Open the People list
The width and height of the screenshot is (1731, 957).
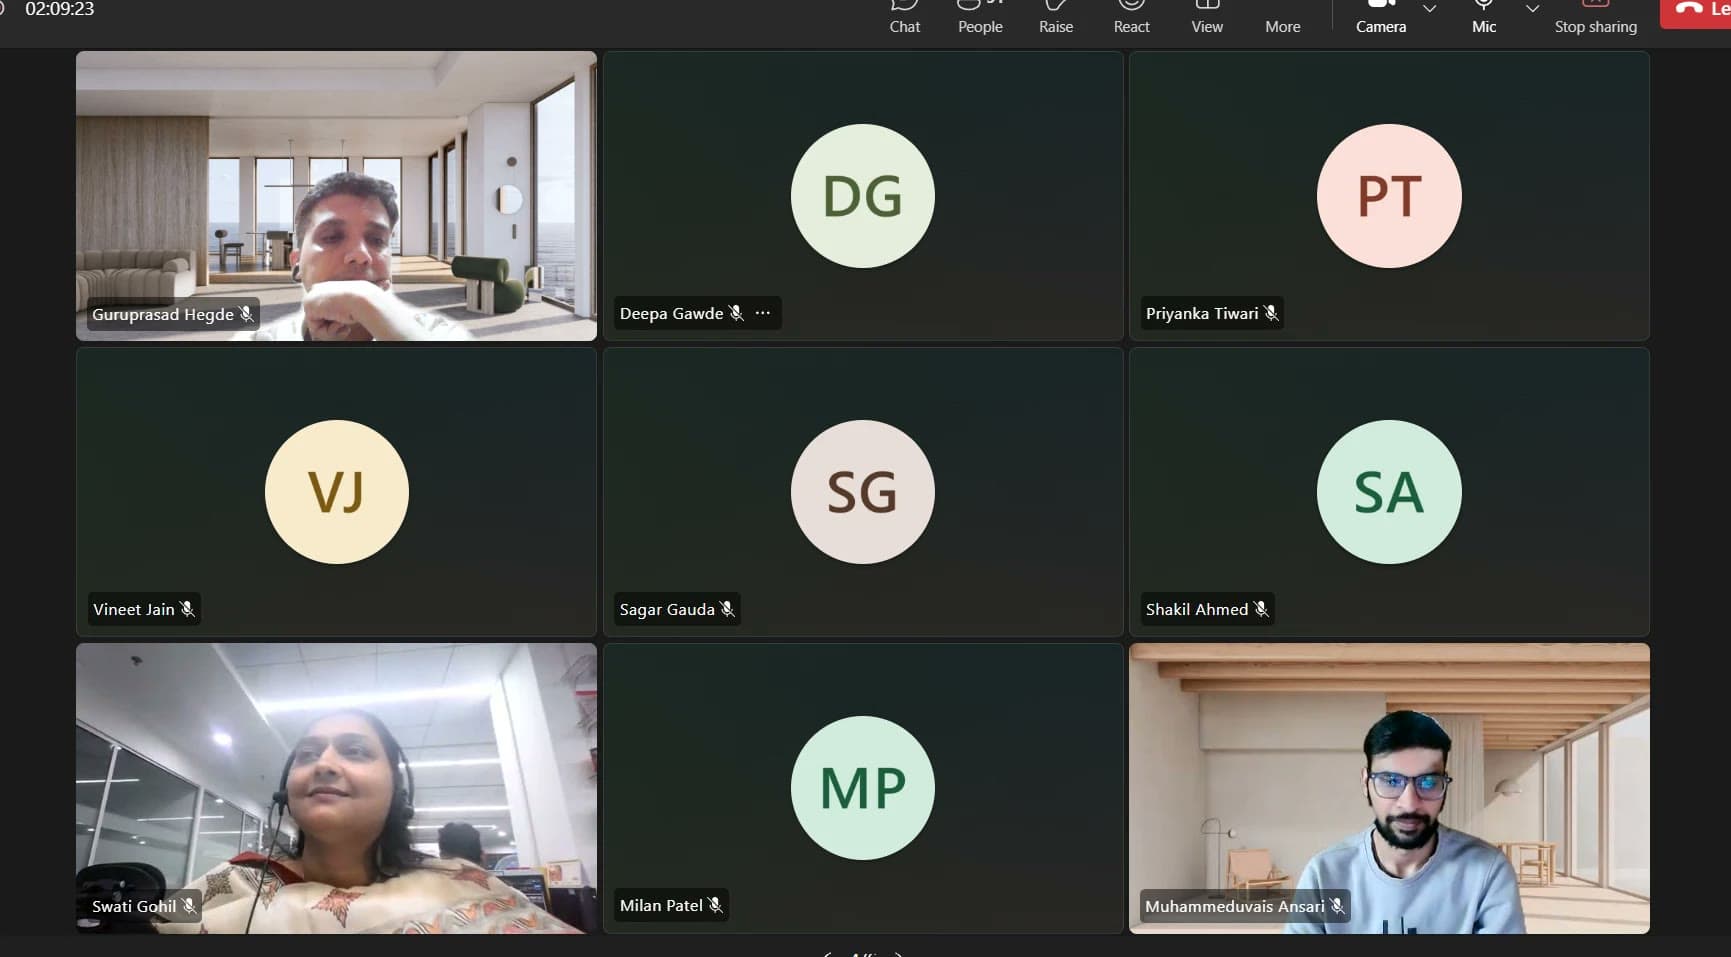(x=980, y=17)
